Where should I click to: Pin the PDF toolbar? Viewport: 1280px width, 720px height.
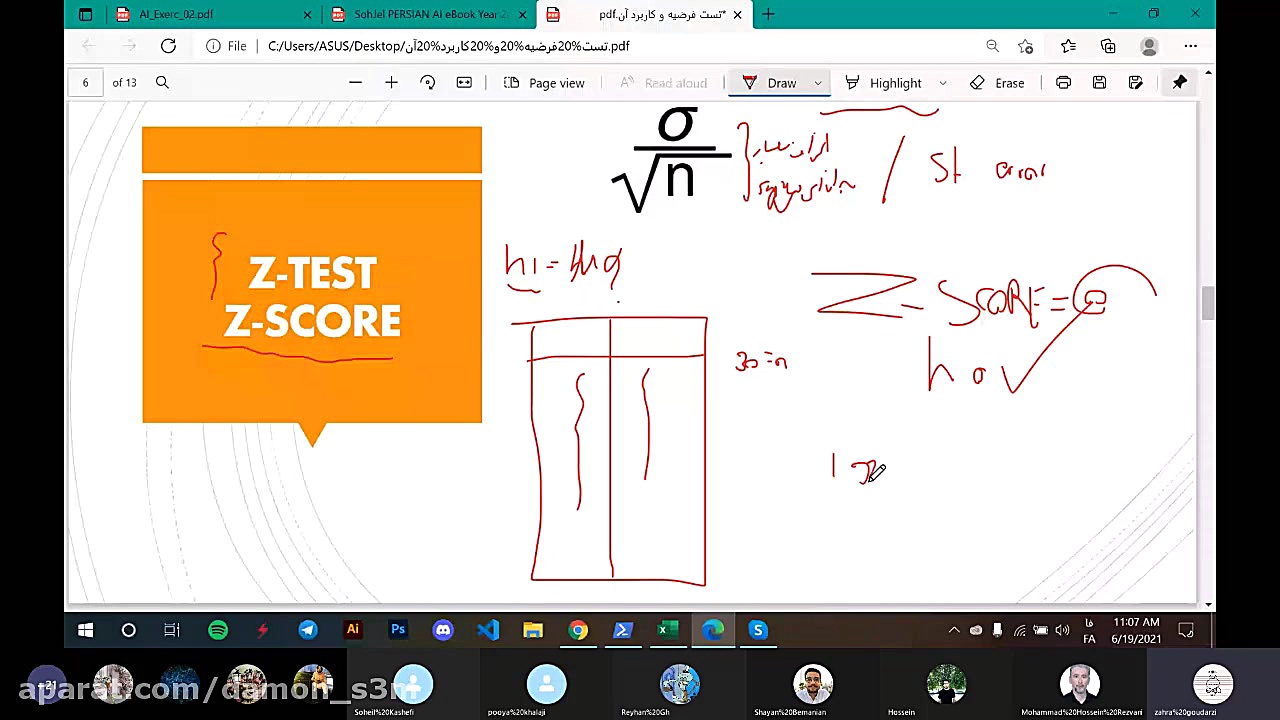point(1179,82)
